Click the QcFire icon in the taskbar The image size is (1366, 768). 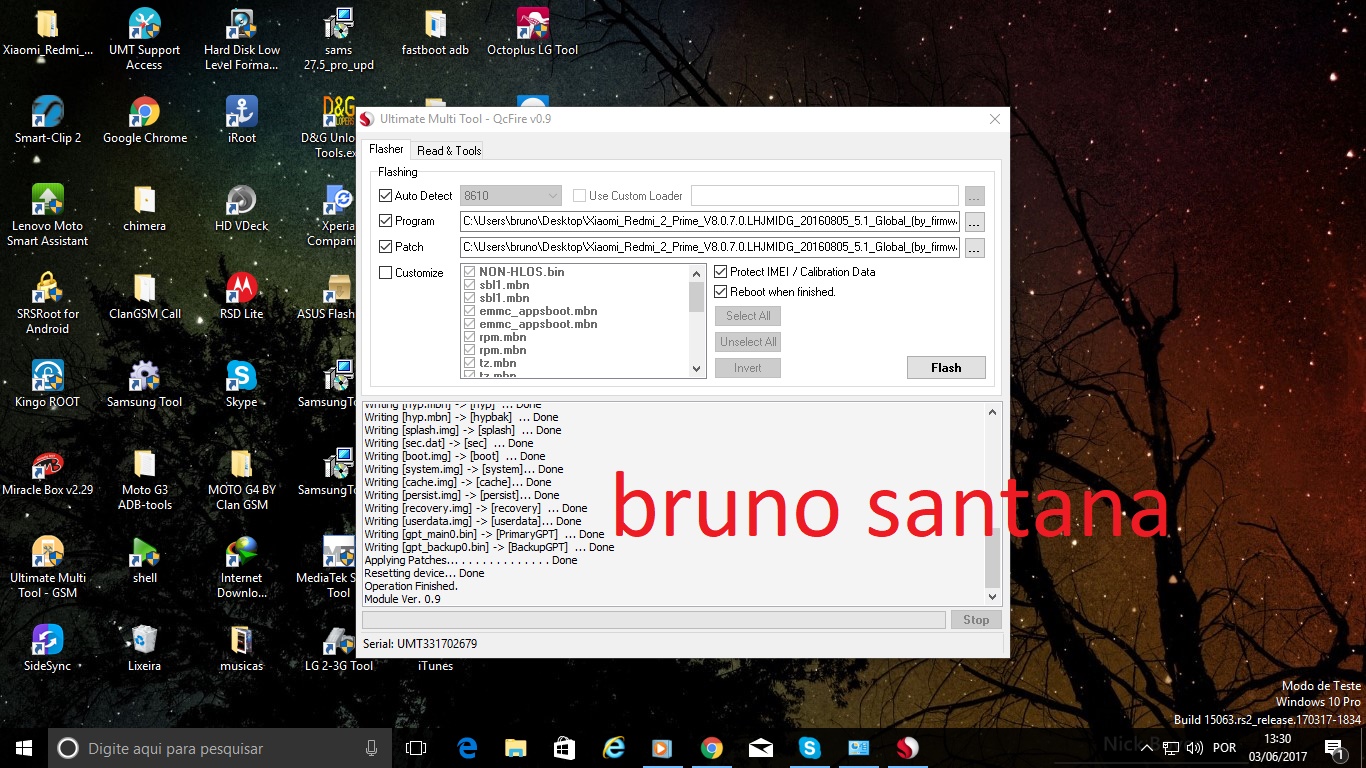[x=907, y=747]
